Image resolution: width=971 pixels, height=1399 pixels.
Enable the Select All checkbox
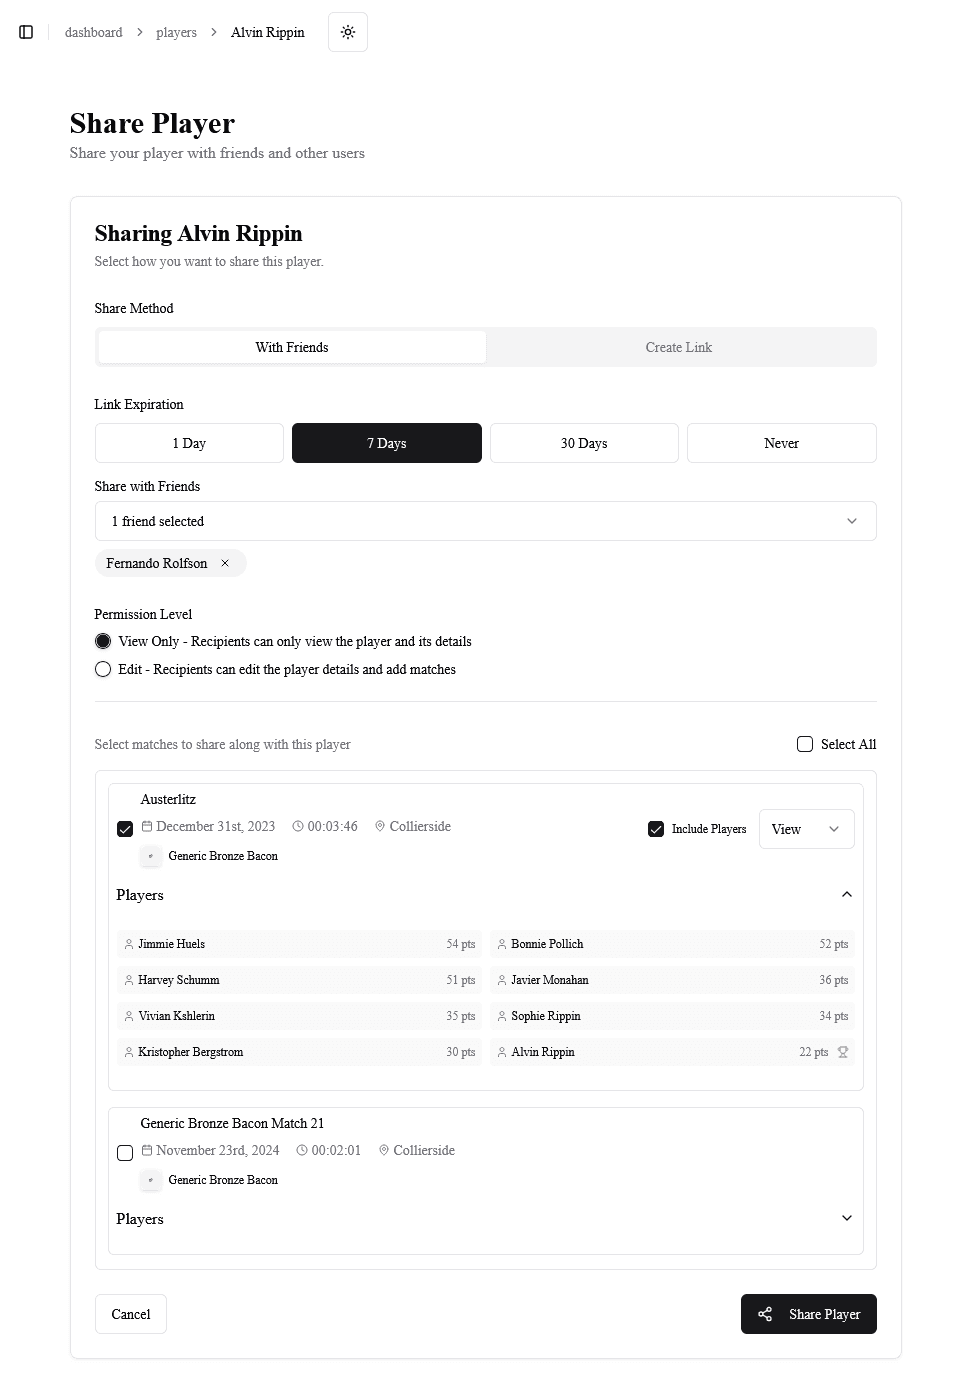point(805,744)
